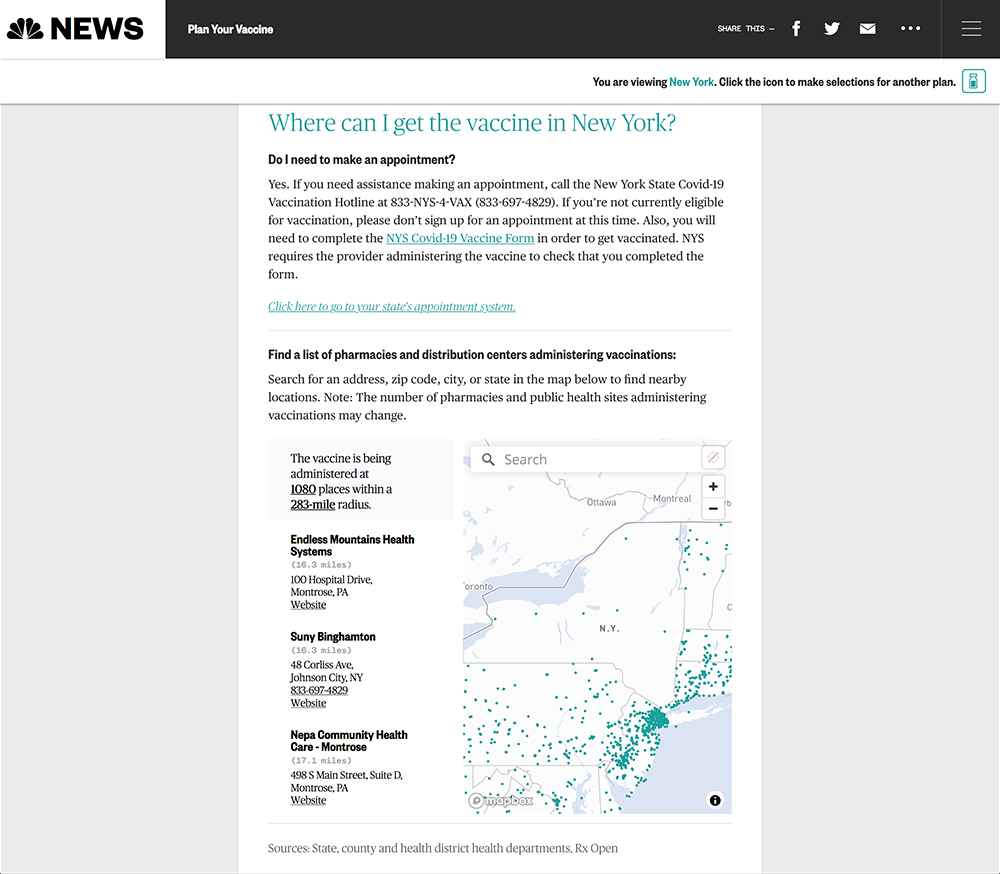Select Suny Binghamton listing title
This screenshot has width=1000, height=874.
333,637
